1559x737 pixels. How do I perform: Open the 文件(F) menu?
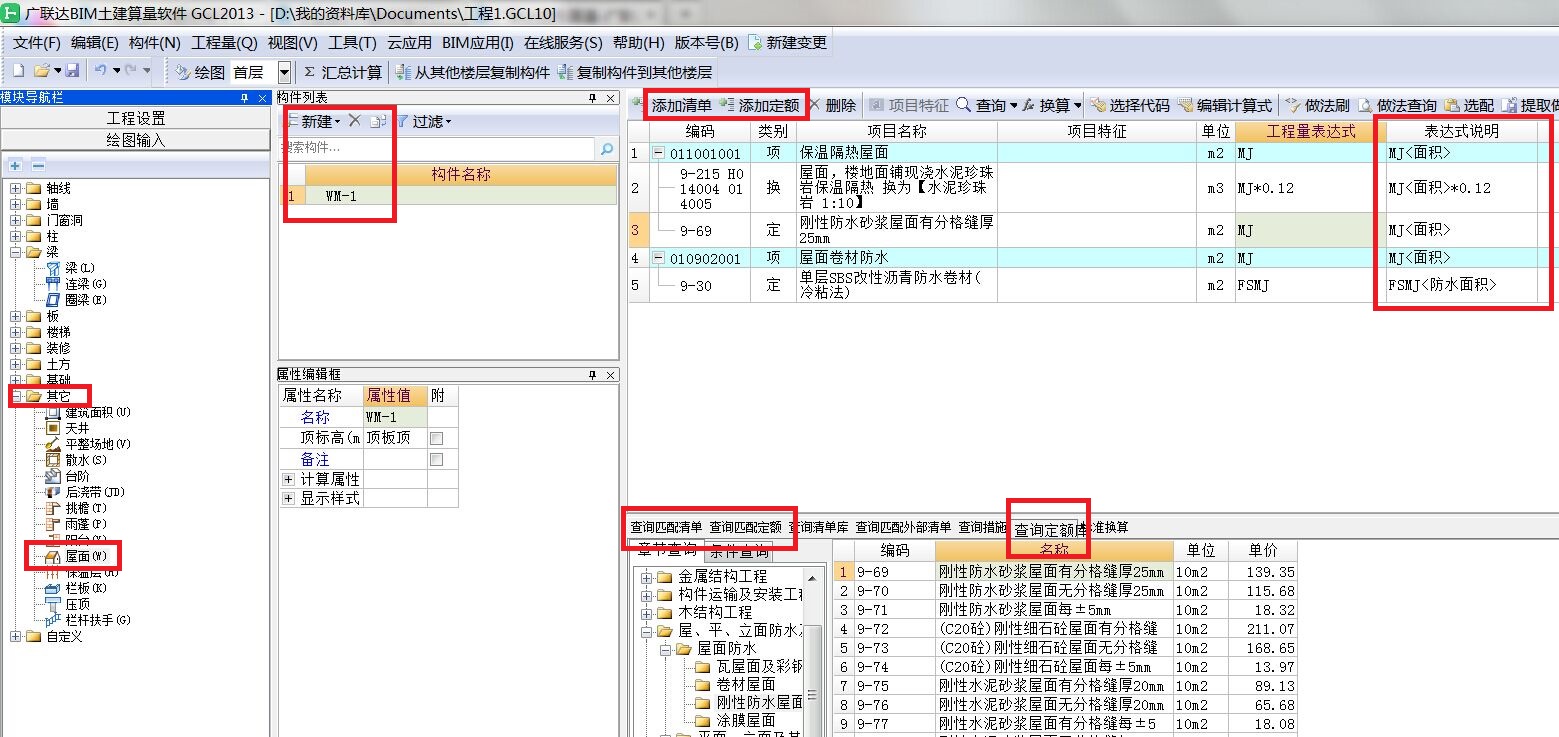(x=37, y=43)
